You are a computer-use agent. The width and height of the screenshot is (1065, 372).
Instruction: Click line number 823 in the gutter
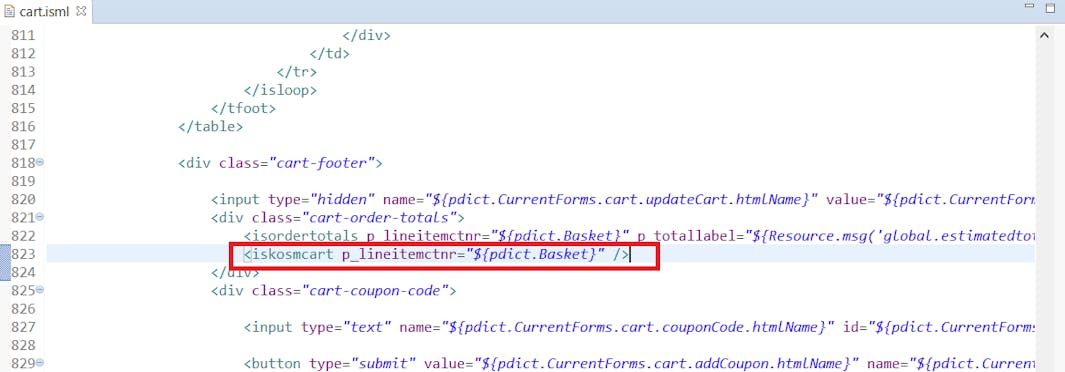pos(23,254)
